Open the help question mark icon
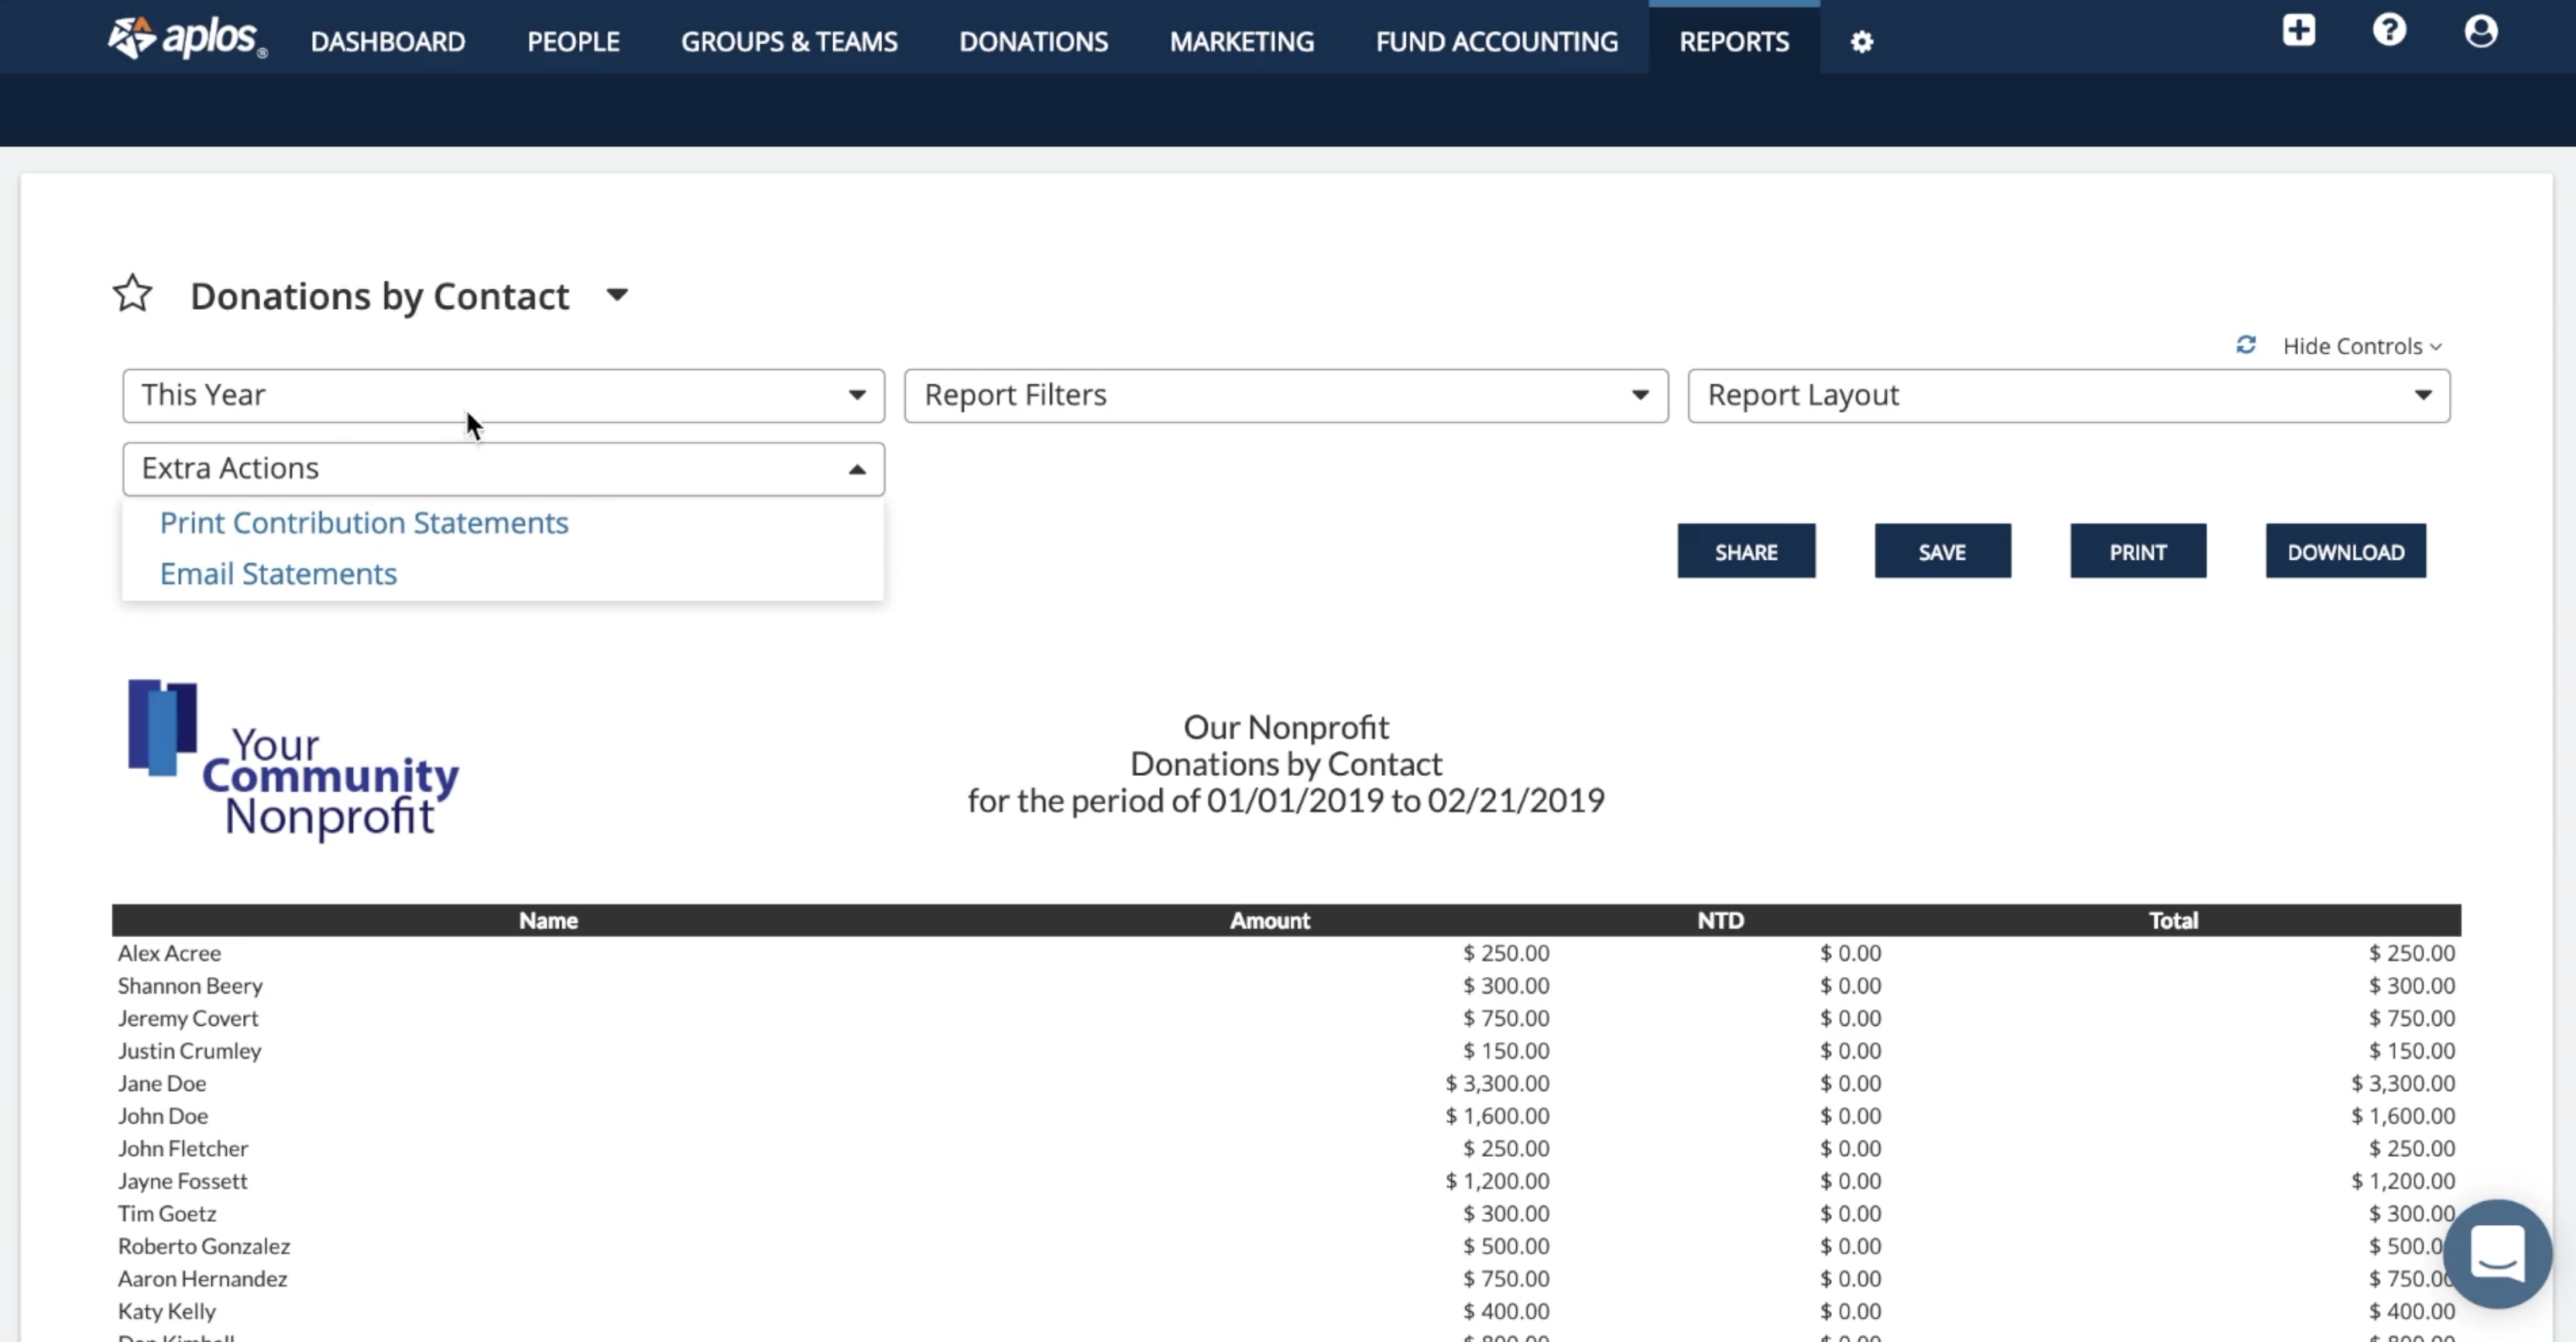 (2389, 30)
